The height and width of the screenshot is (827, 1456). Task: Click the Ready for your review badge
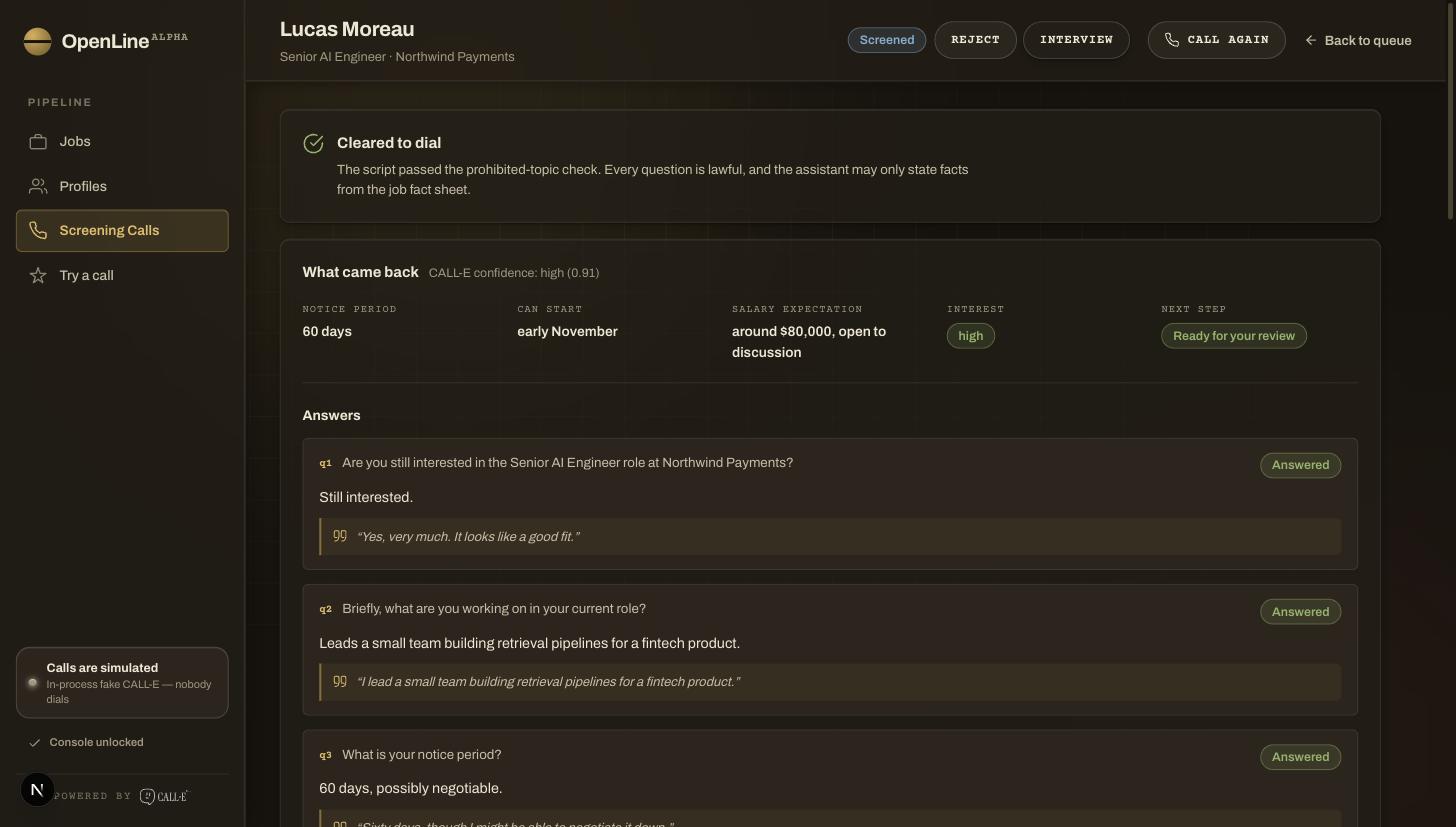pyautogui.click(x=1234, y=336)
